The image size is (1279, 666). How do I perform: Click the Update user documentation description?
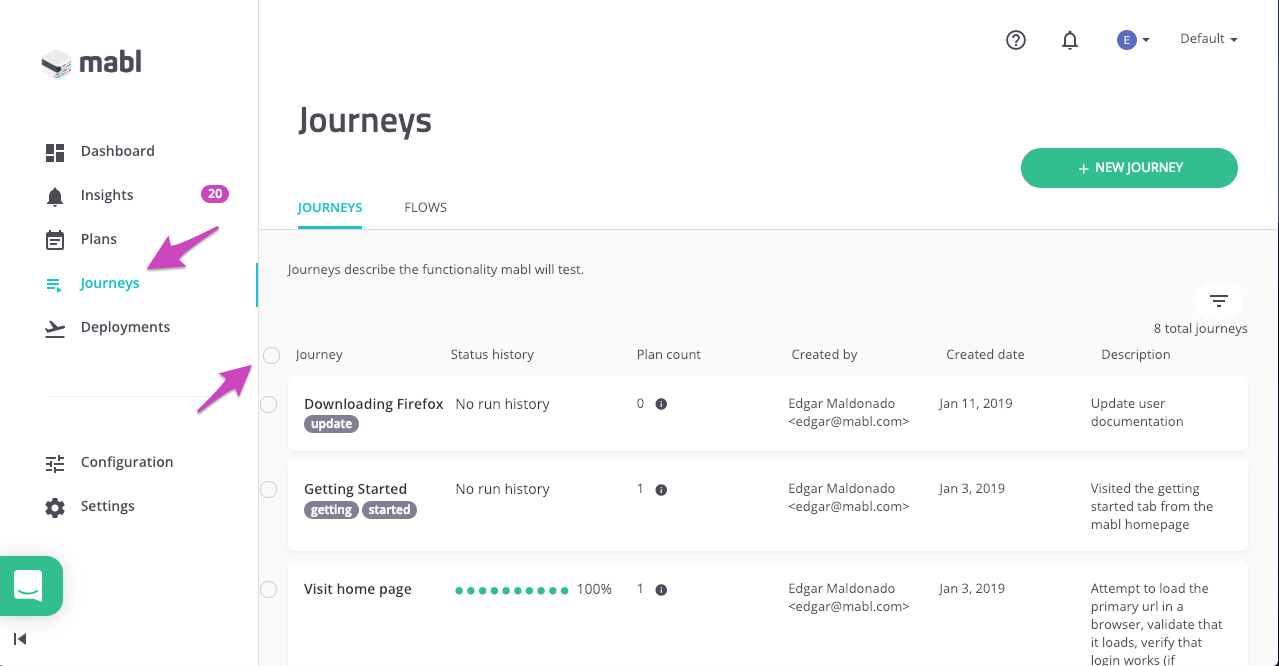click(x=1137, y=413)
